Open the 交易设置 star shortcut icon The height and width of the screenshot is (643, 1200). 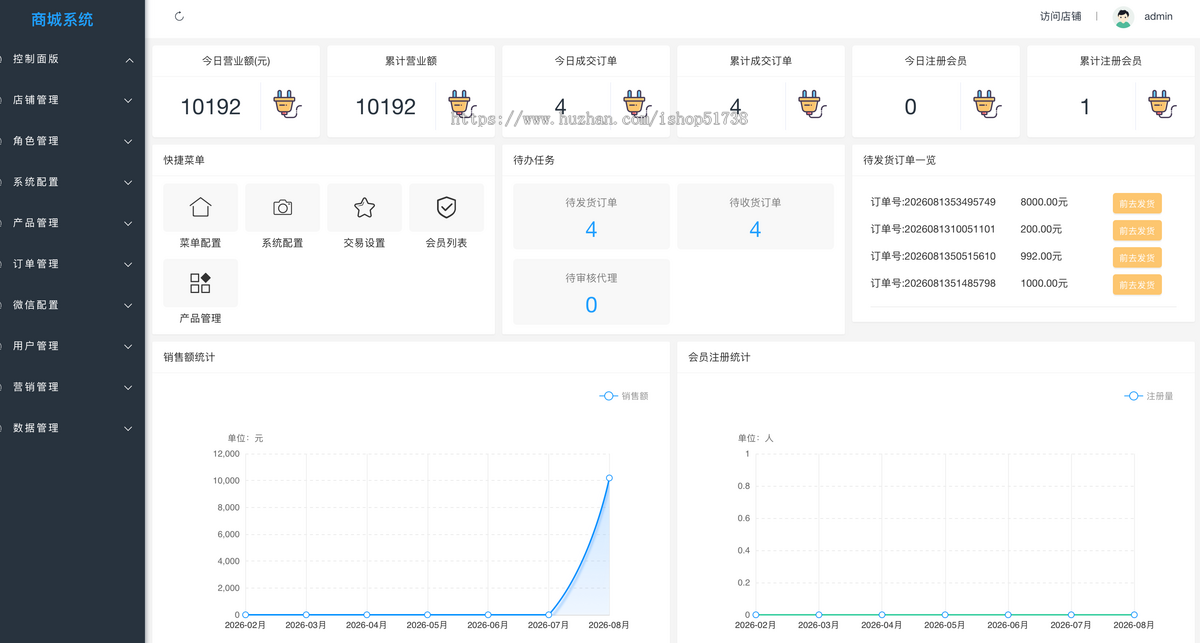point(365,207)
